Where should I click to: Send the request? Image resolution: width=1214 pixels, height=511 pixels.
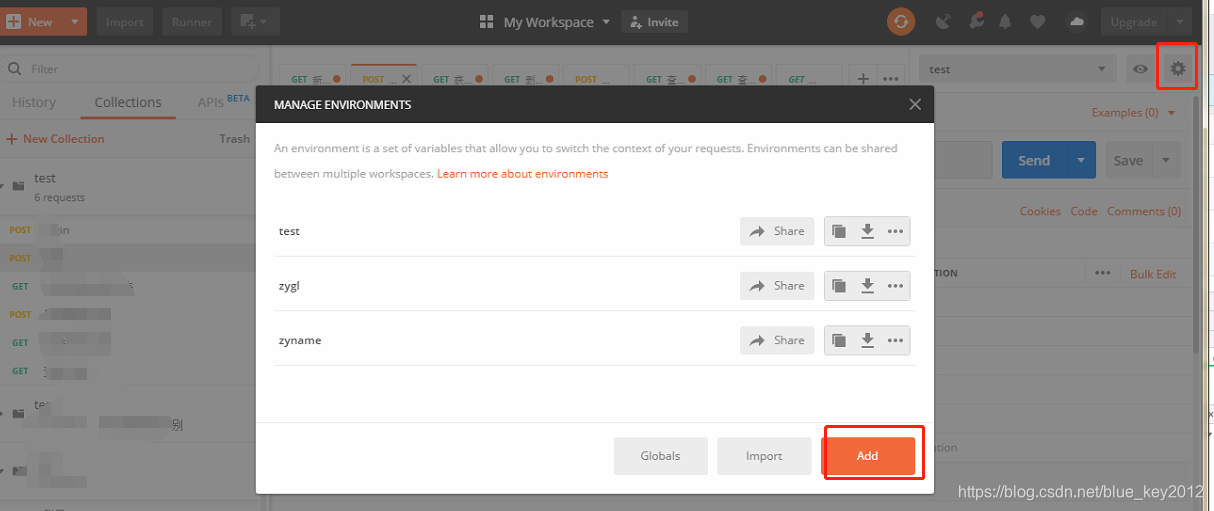pos(1034,160)
